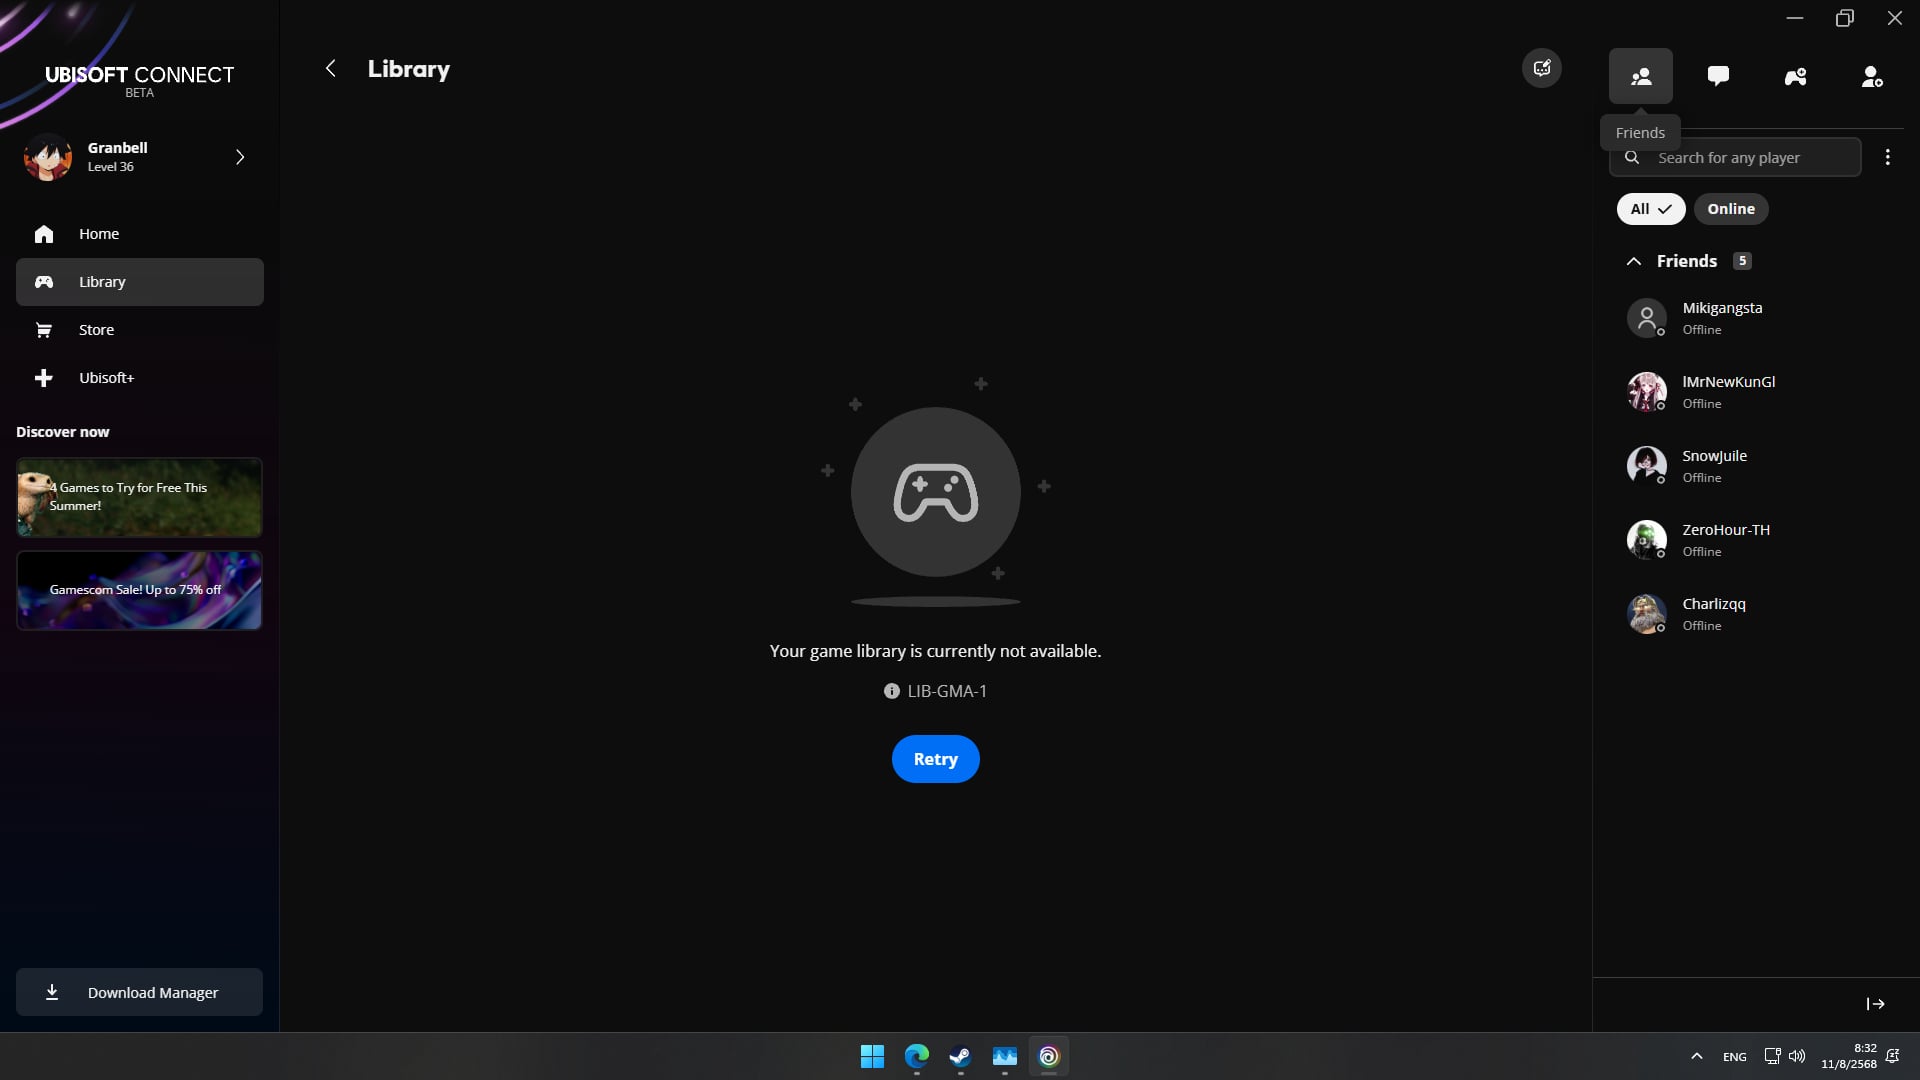Open Ubisoft+ in the sidebar
This screenshot has width=1920, height=1080.
139,378
